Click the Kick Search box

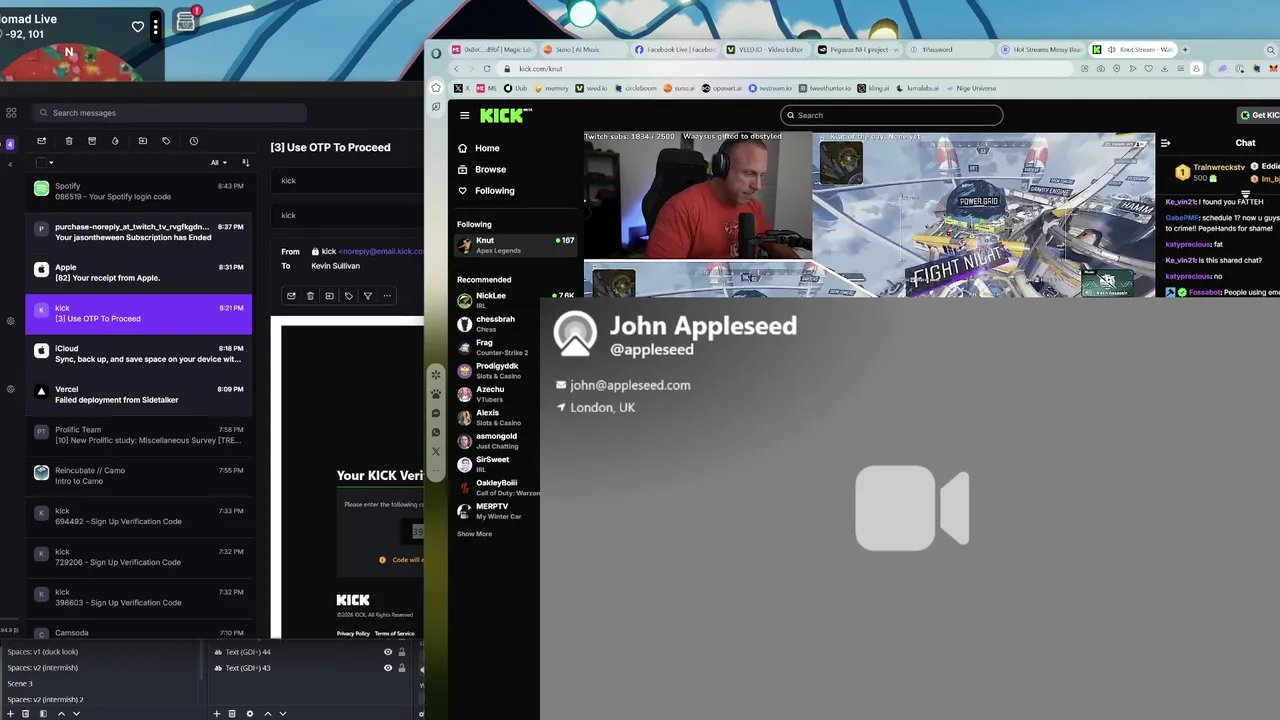point(891,115)
